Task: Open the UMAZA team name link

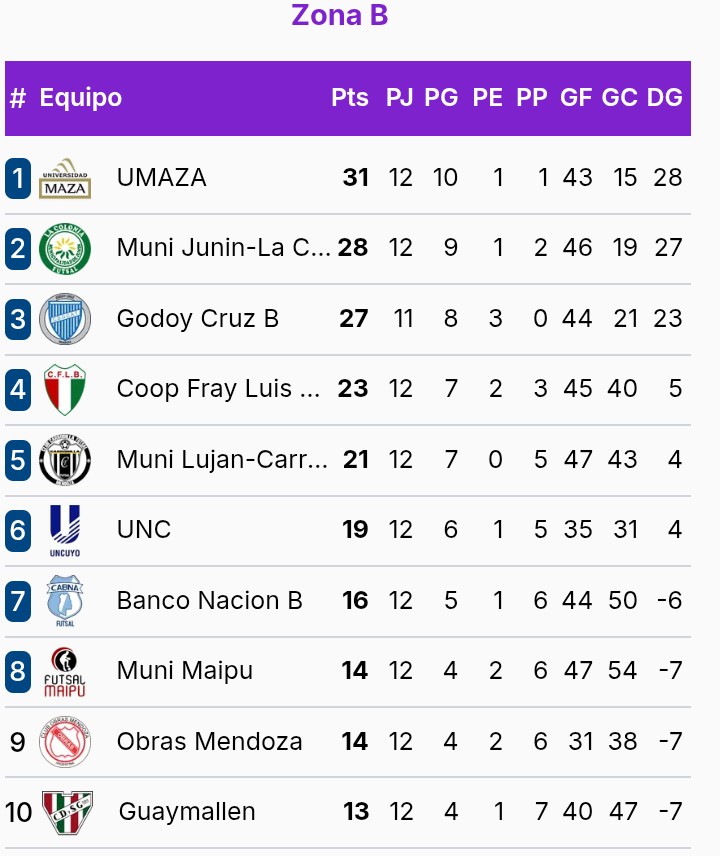Action: click(162, 178)
